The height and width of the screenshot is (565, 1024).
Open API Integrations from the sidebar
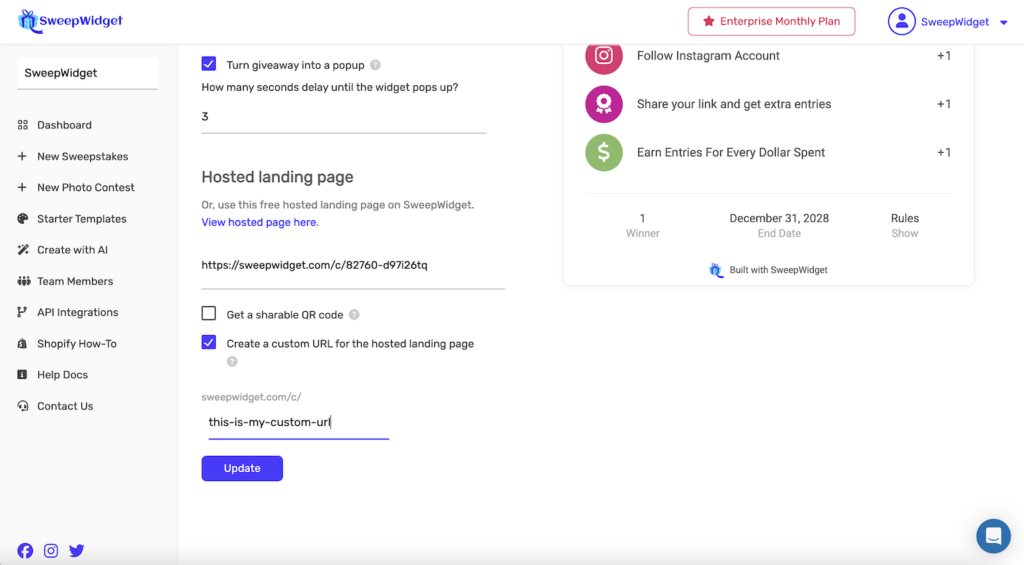77,312
